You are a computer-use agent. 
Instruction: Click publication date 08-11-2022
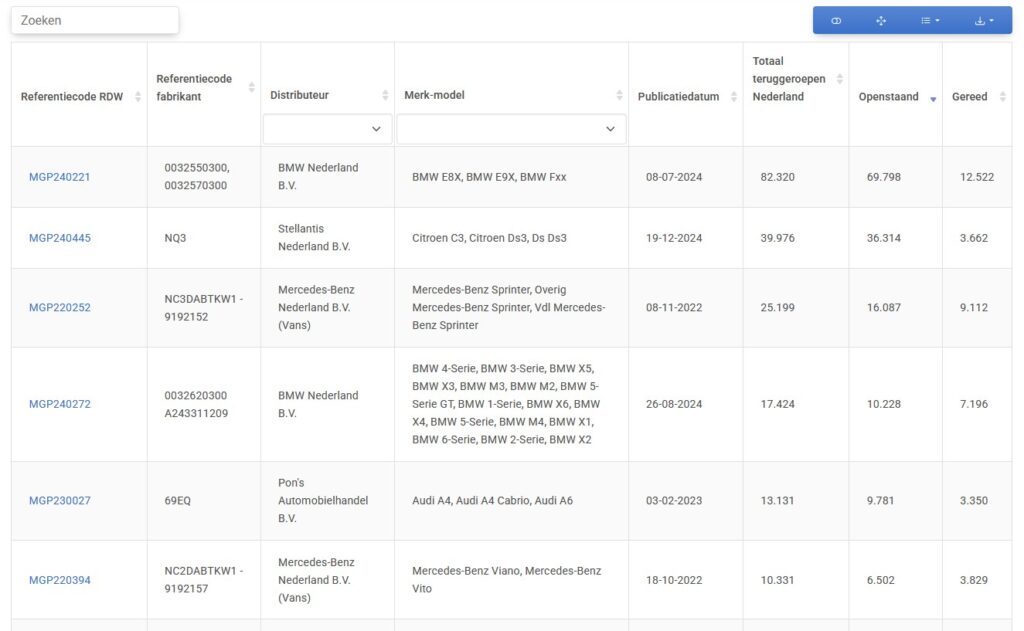[674, 308]
